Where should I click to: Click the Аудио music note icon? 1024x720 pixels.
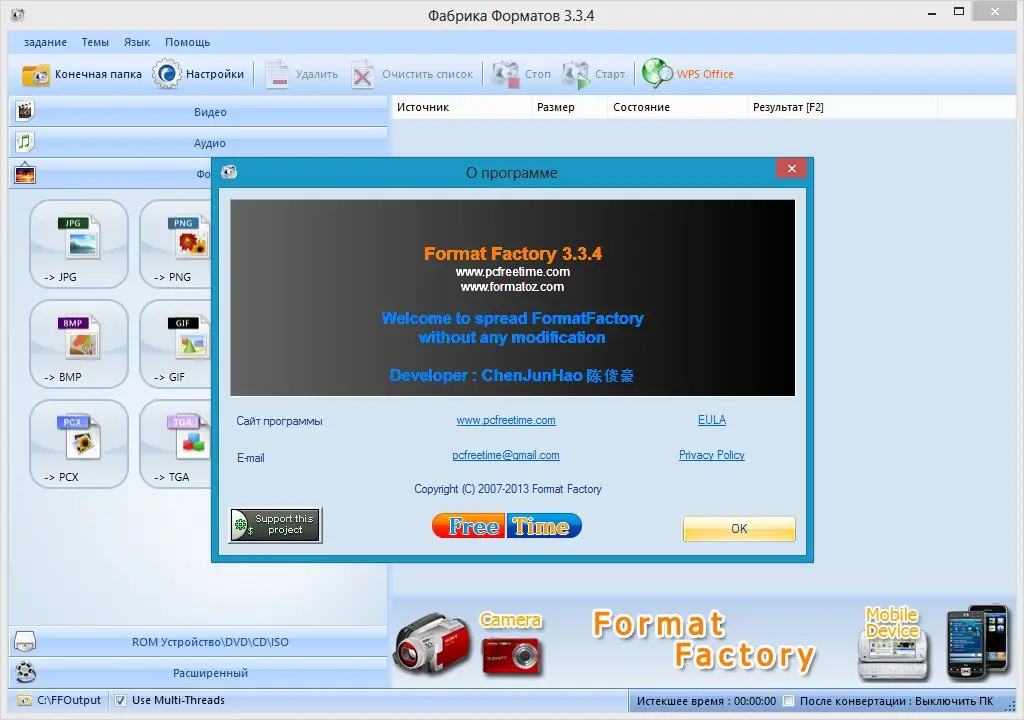[x=25, y=142]
